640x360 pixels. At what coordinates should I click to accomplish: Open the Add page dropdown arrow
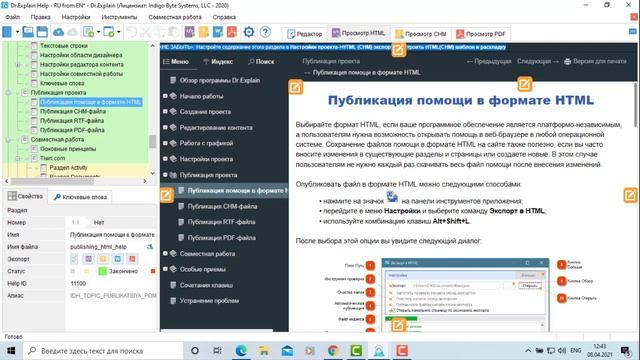[x=119, y=32]
